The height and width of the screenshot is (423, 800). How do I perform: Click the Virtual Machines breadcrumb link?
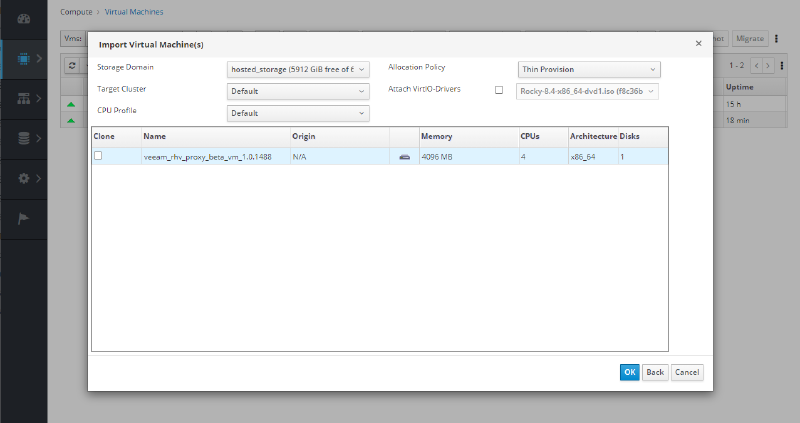[134, 12]
